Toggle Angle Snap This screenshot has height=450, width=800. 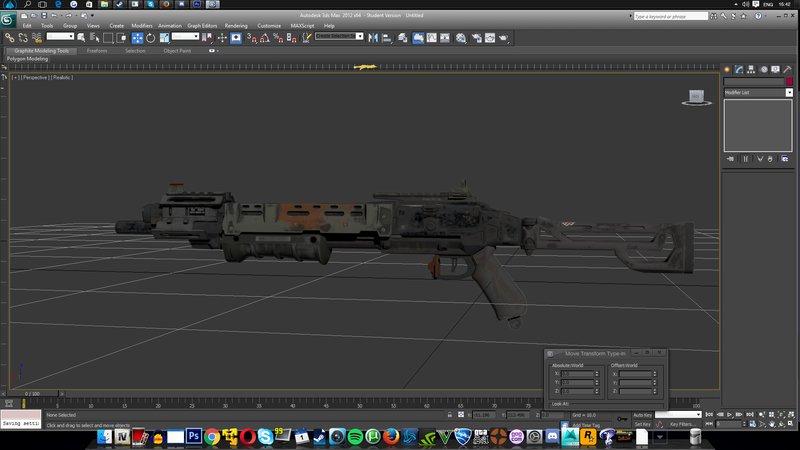click(x=265, y=37)
